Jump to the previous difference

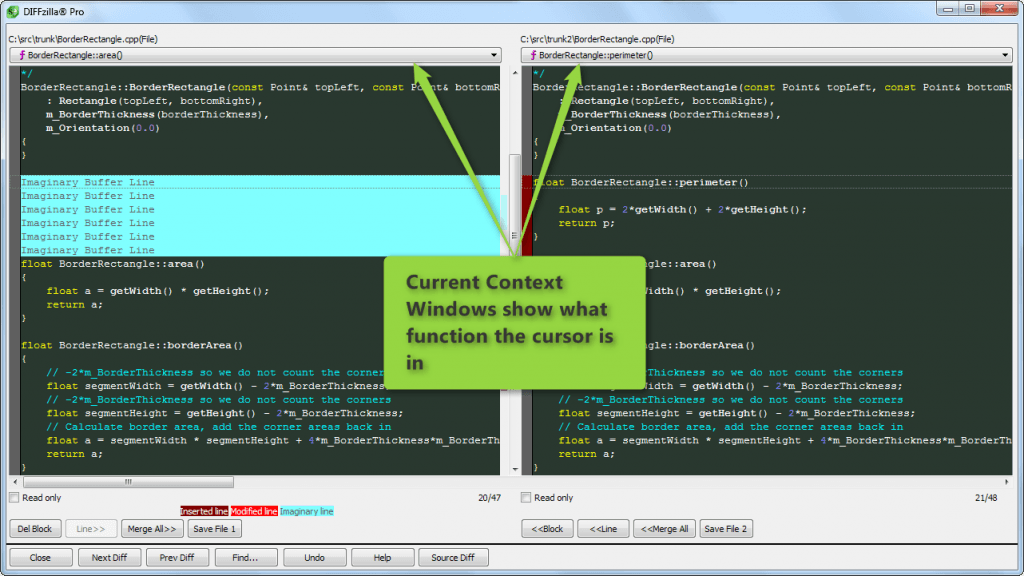177,557
